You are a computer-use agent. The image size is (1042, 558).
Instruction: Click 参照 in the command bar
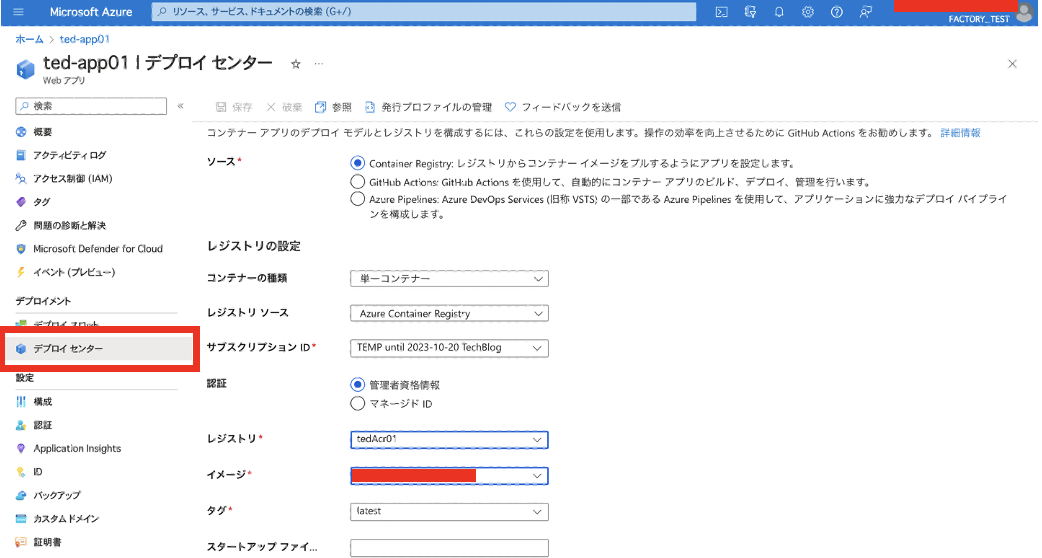[x=334, y=107]
